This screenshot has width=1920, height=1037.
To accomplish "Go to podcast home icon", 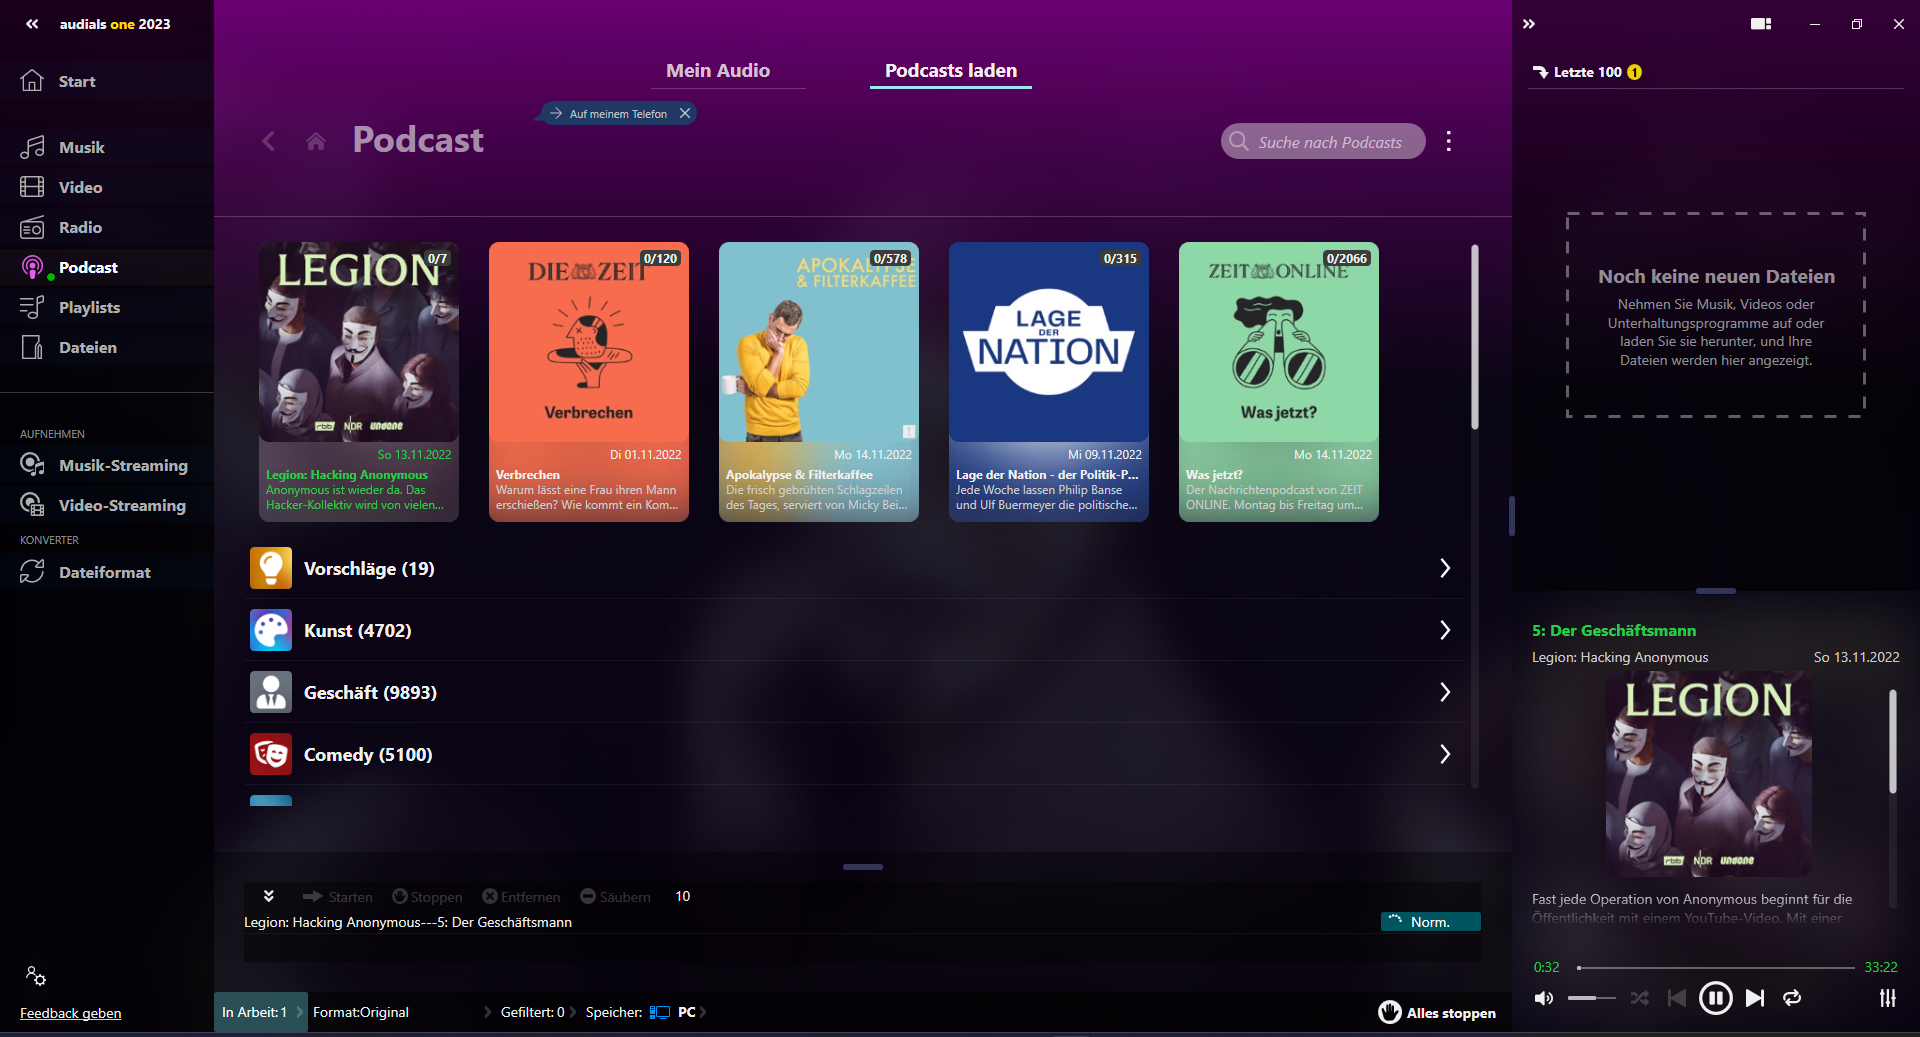I will pos(316,141).
